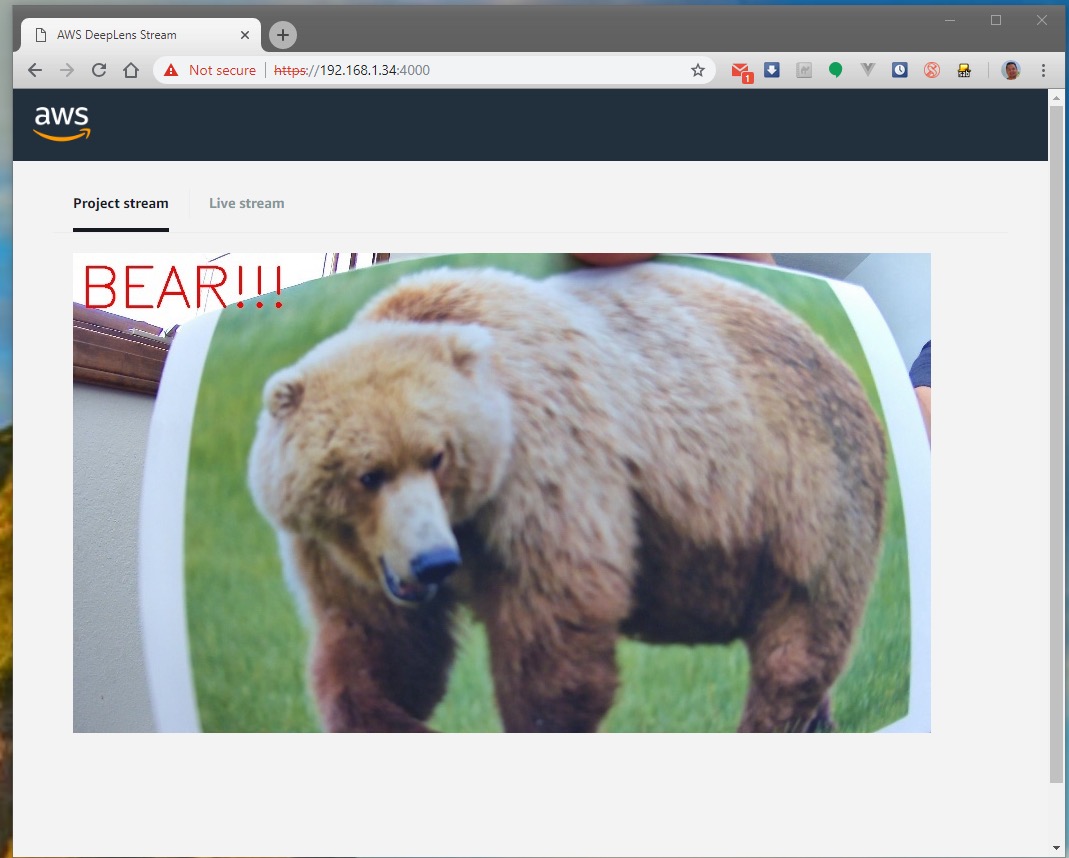Screen dimensions: 1069x858
Task: Click the Not secure warning indicator
Action: [x=209, y=70]
